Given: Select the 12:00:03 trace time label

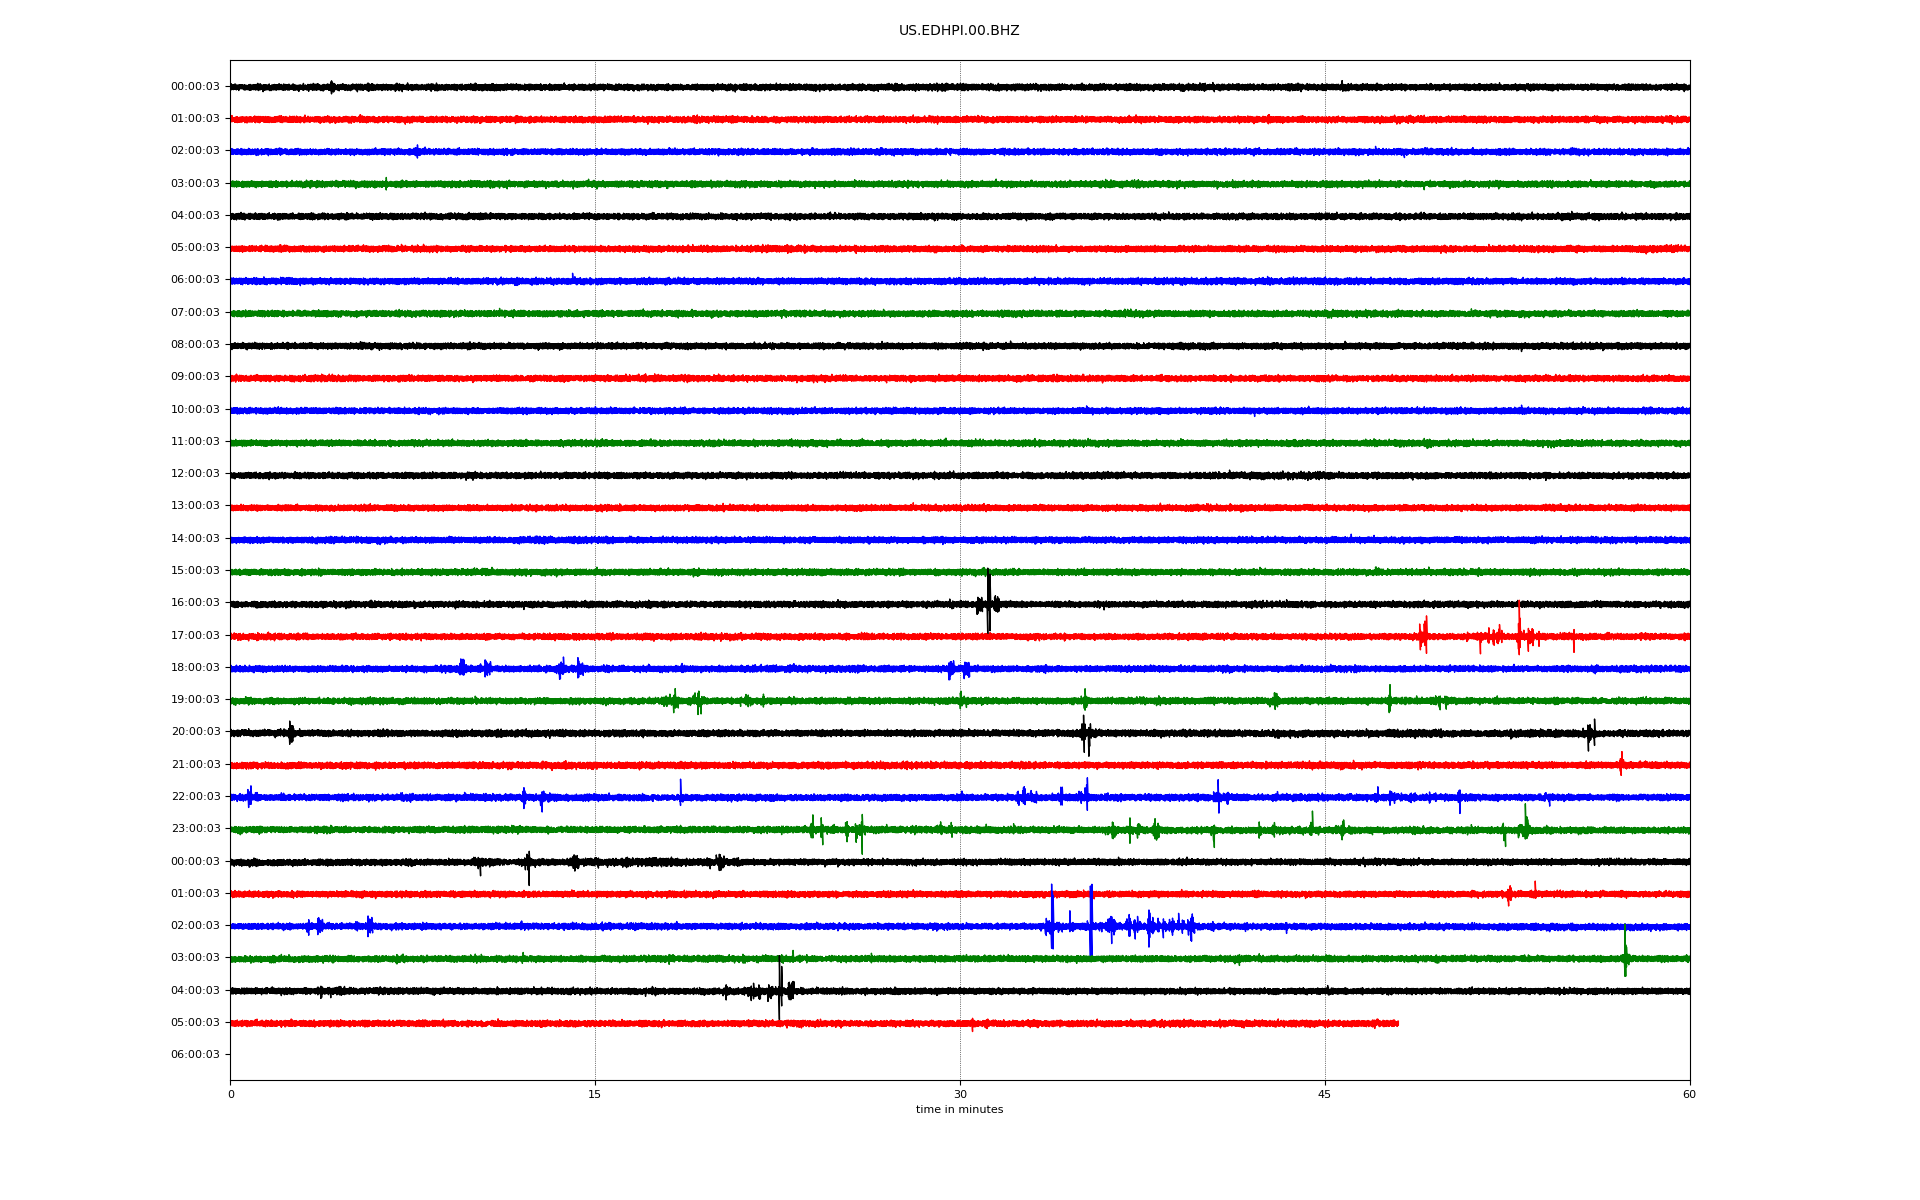Looking at the screenshot, I should coord(195,474).
